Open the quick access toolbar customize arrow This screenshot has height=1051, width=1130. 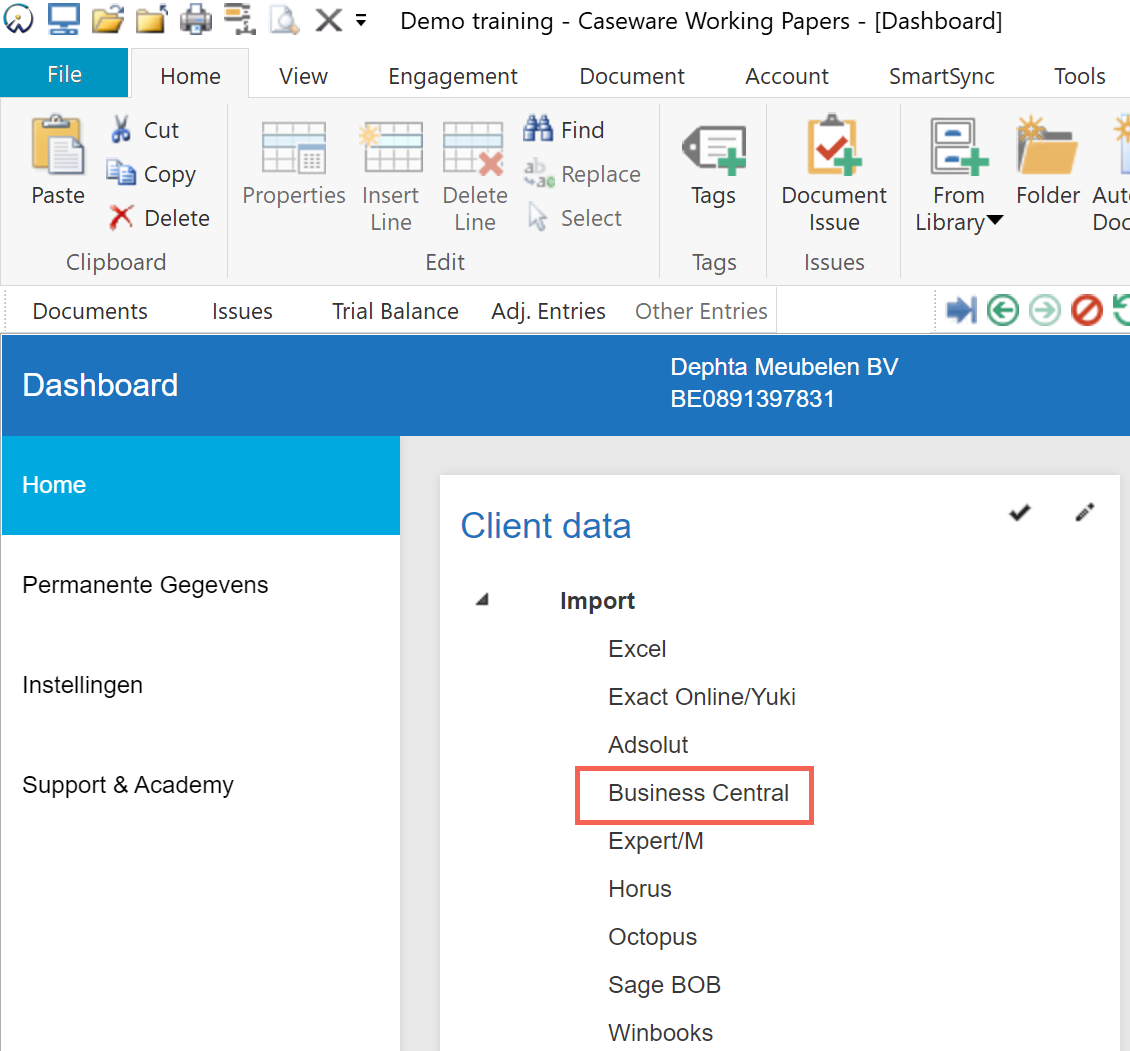point(361,20)
